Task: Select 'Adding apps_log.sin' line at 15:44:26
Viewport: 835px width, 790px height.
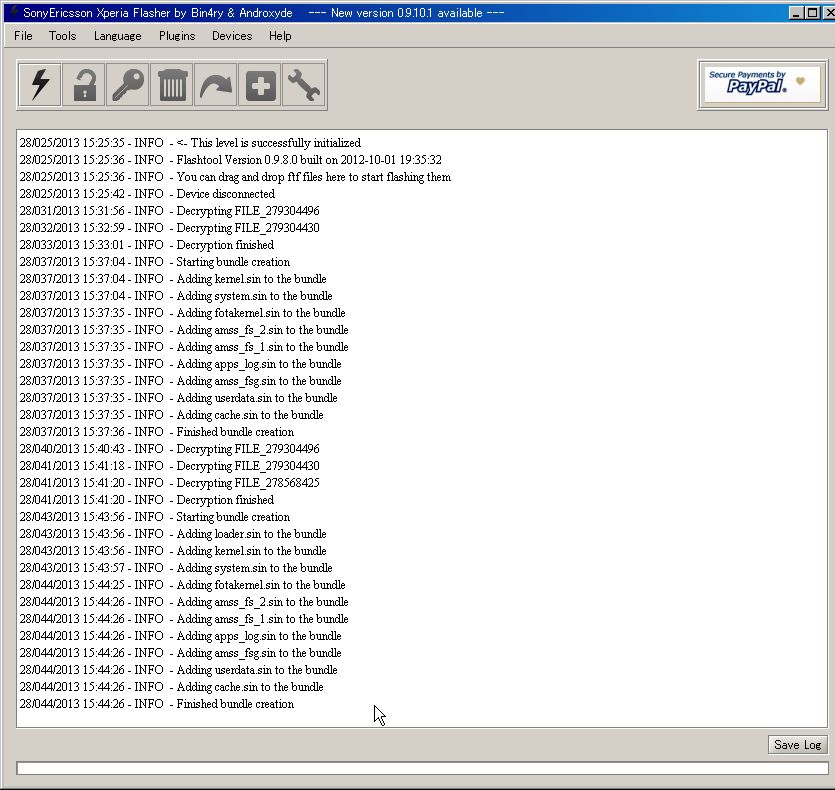Action: tap(181, 636)
